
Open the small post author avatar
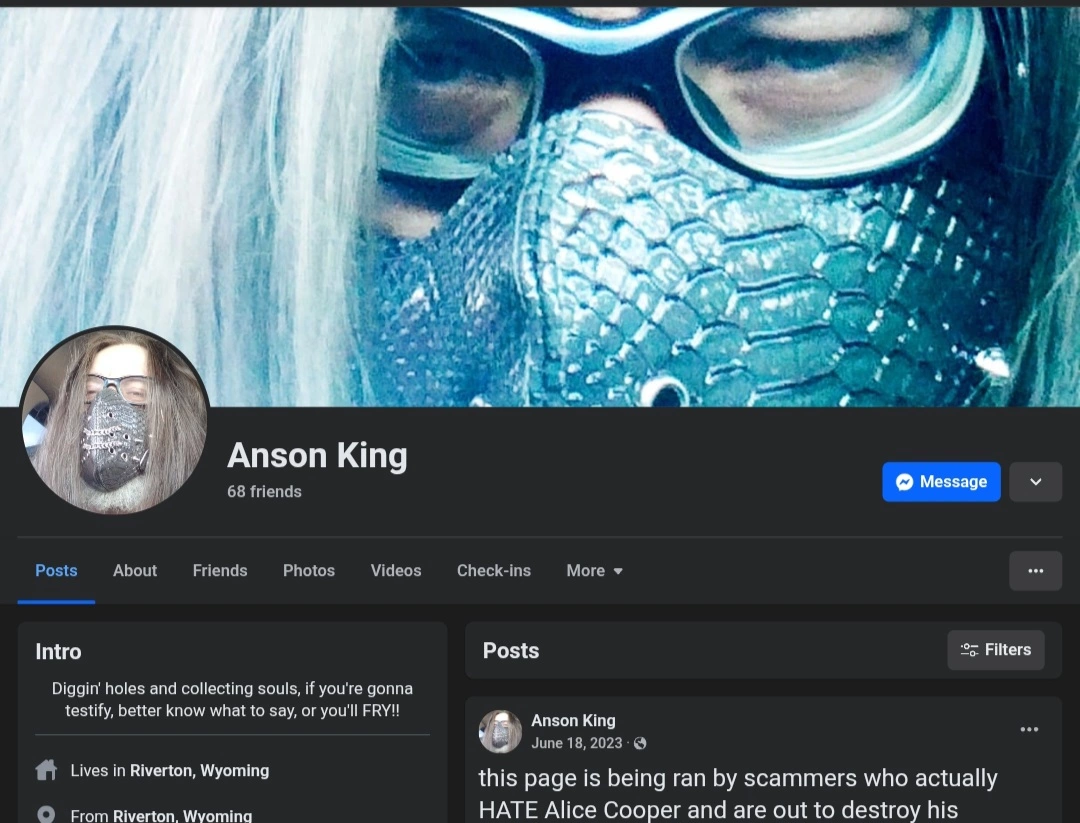pyautogui.click(x=500, y=731)
